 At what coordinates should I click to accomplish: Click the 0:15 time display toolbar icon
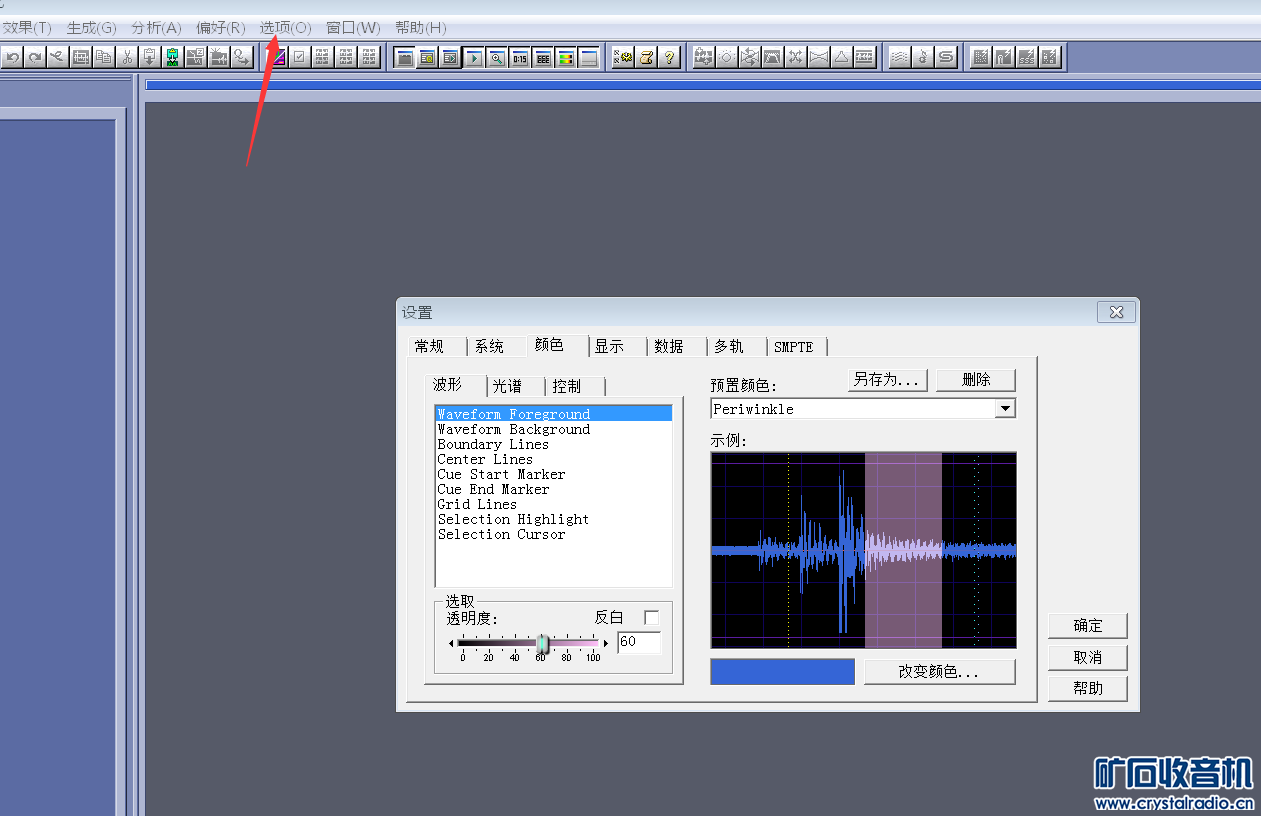tap(520, 57)
